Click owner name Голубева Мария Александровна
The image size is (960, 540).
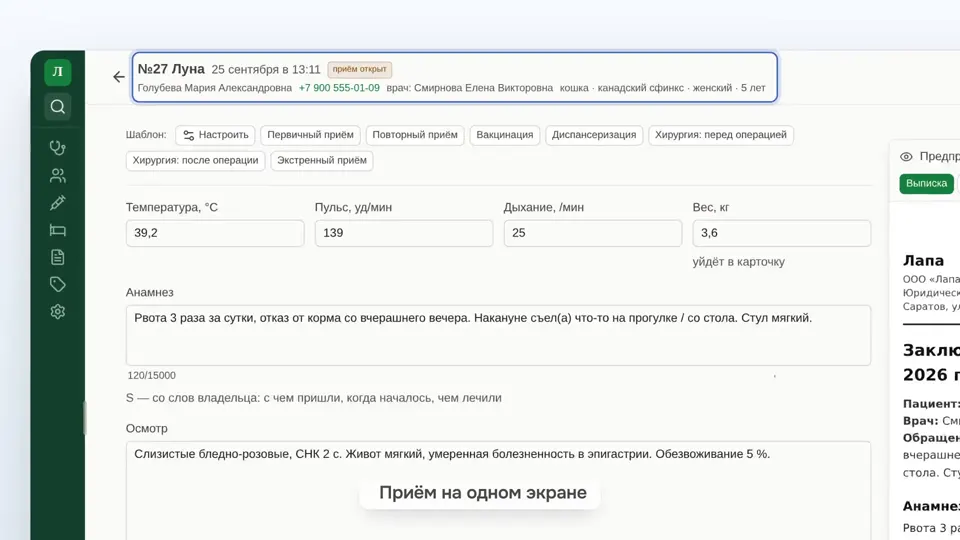point(214,88)
